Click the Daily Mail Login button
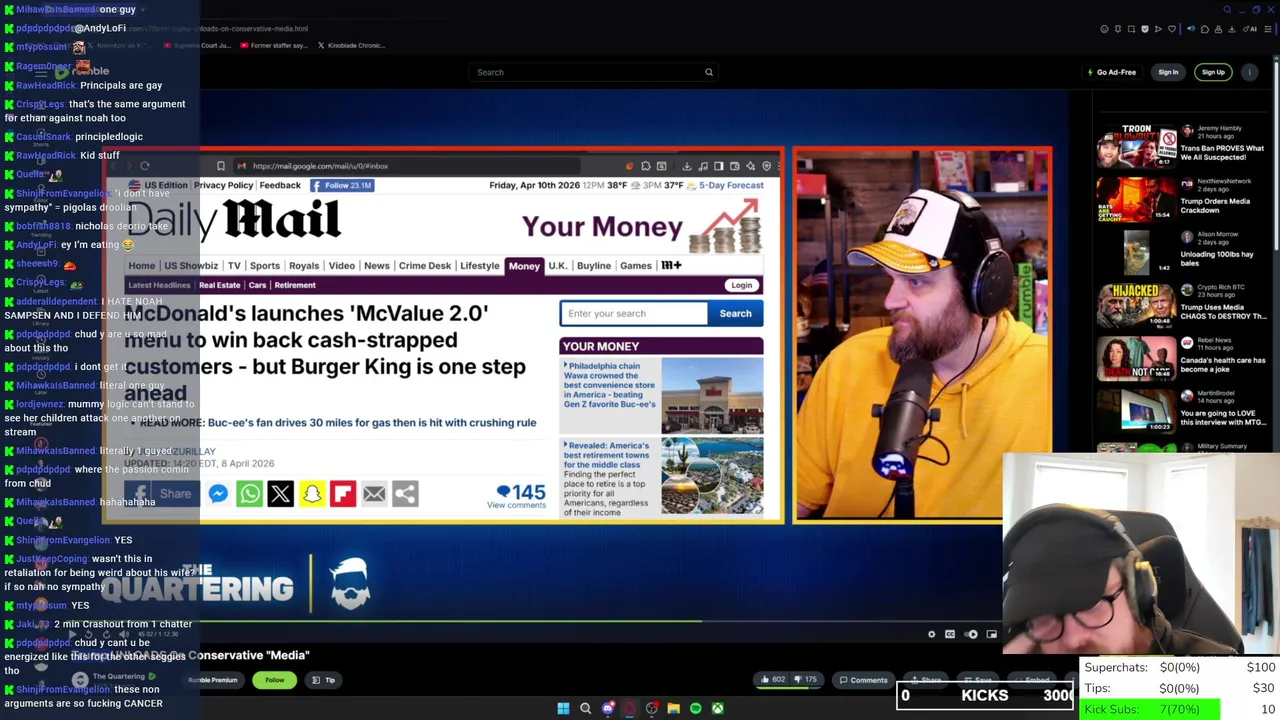This screenshot has width=1280, height=720. click(741, 285)
